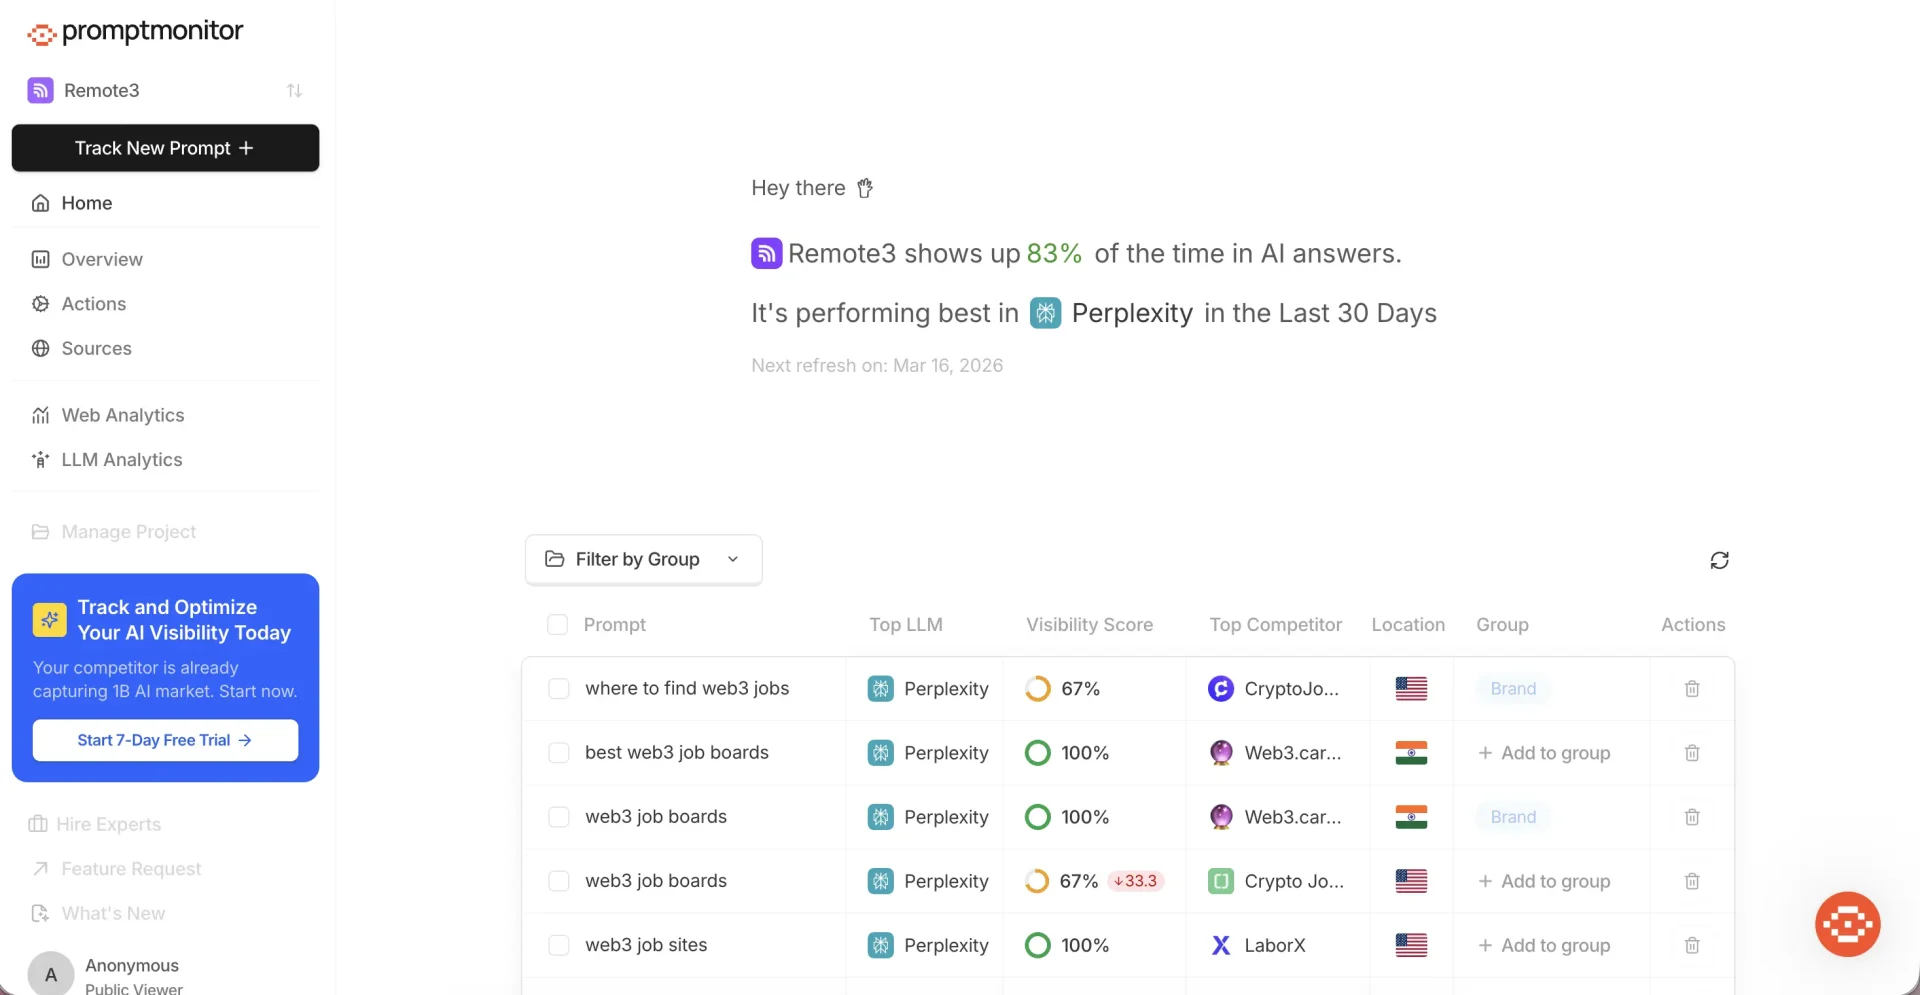The height and width of the screenshot is (995, 1920).
Task: Open the Actions page from the sidebar
Action: pos(93,303)
